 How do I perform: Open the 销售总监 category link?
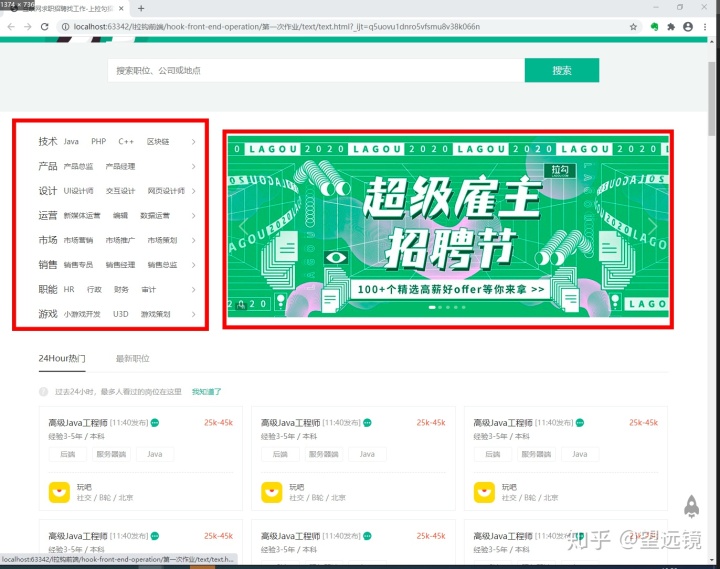162,265
